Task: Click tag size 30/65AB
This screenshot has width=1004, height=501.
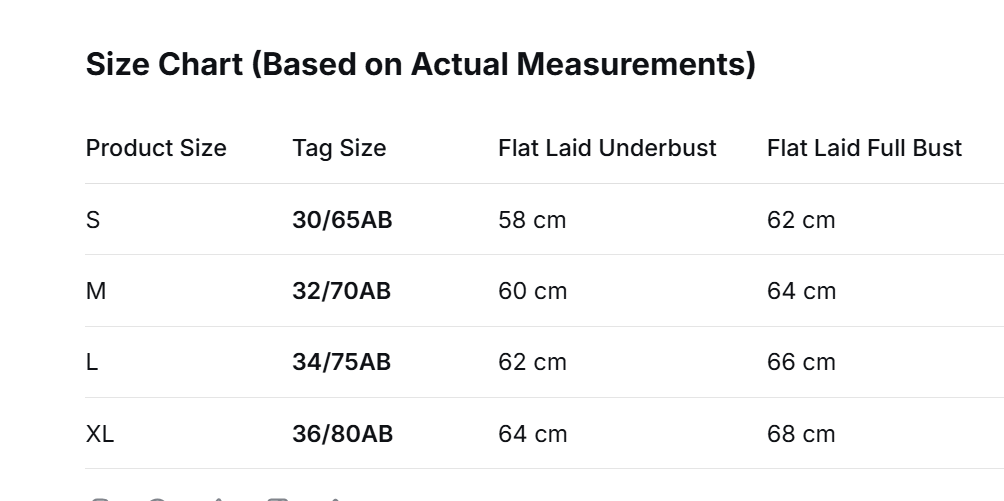Action: (x=342, y=220)
